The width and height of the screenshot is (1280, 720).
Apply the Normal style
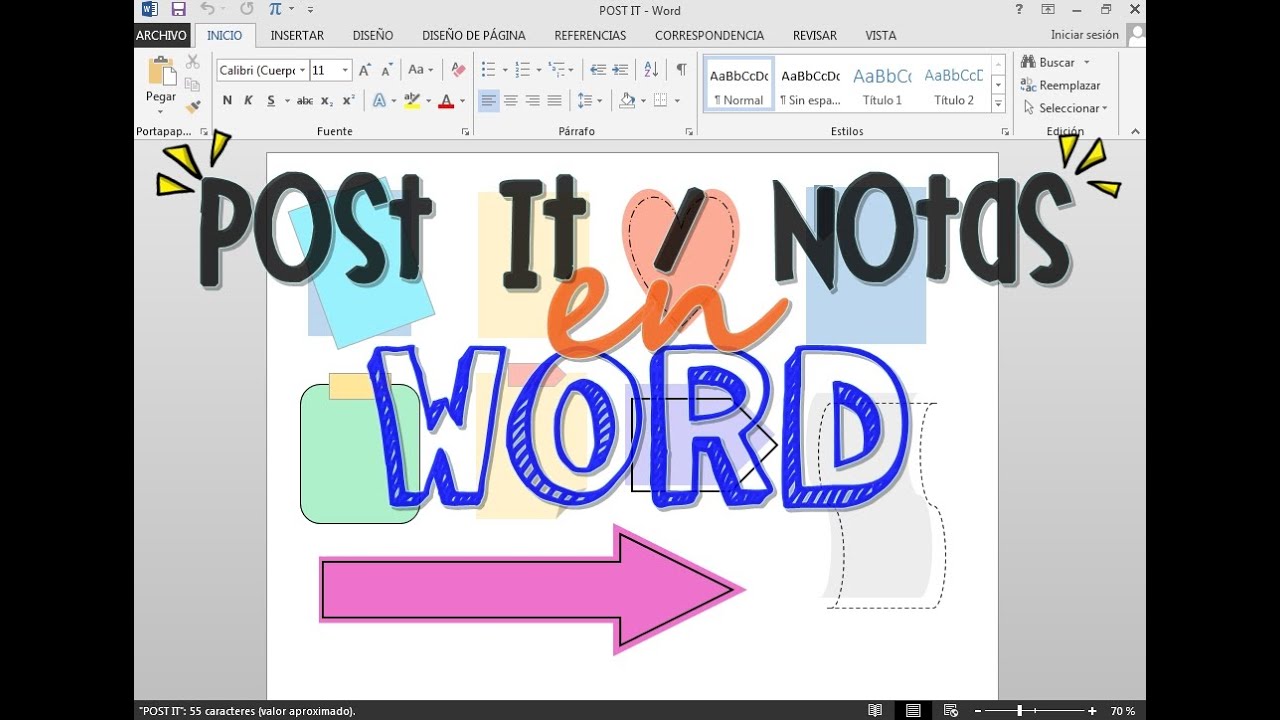(x=739, y=84)
